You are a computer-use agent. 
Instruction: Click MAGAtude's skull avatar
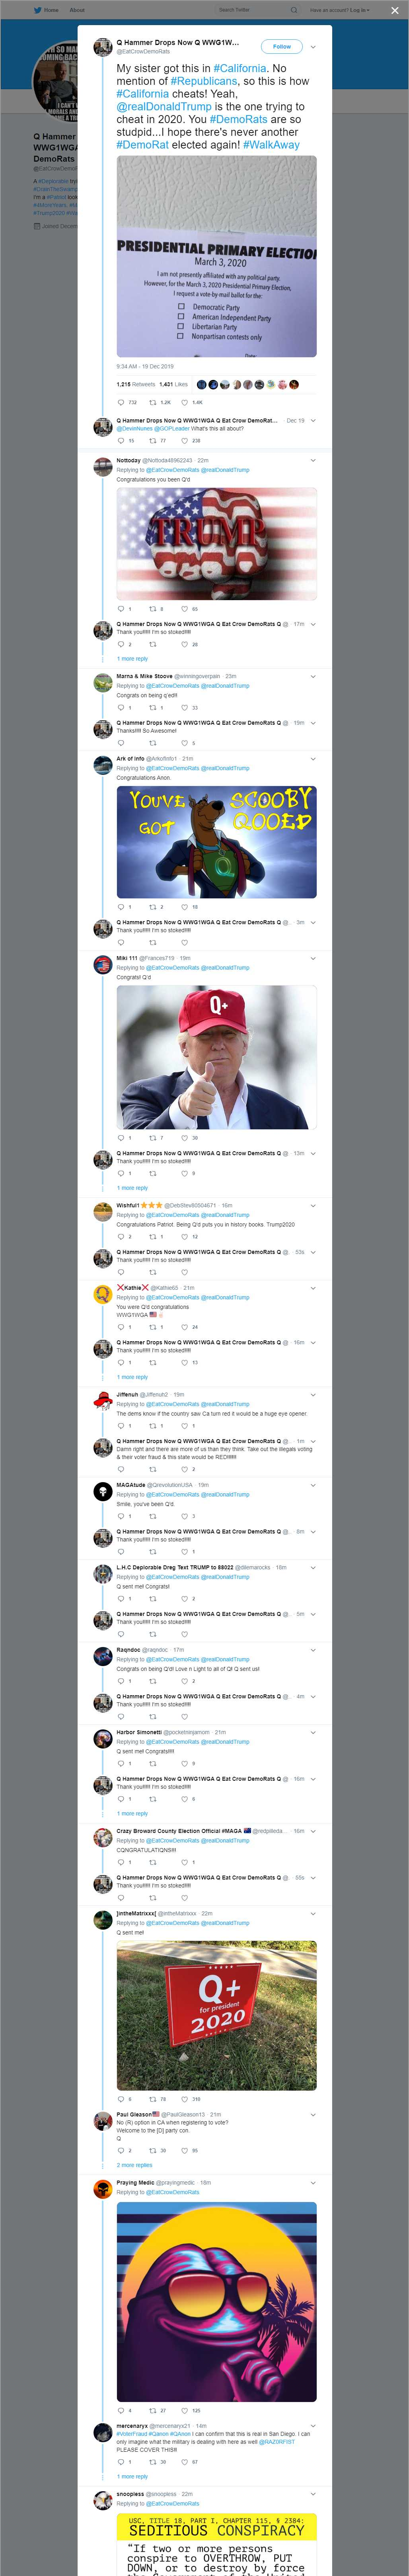coord(102,1491)
